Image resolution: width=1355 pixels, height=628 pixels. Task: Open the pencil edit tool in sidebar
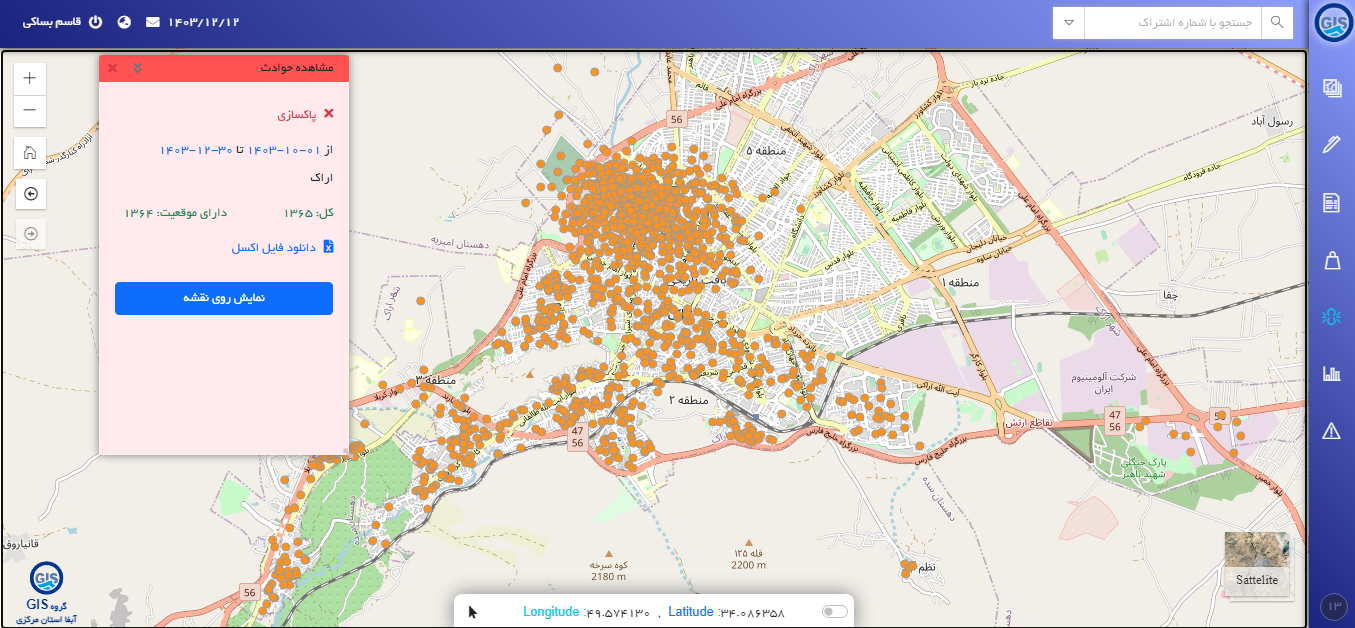click(1331, 145)
